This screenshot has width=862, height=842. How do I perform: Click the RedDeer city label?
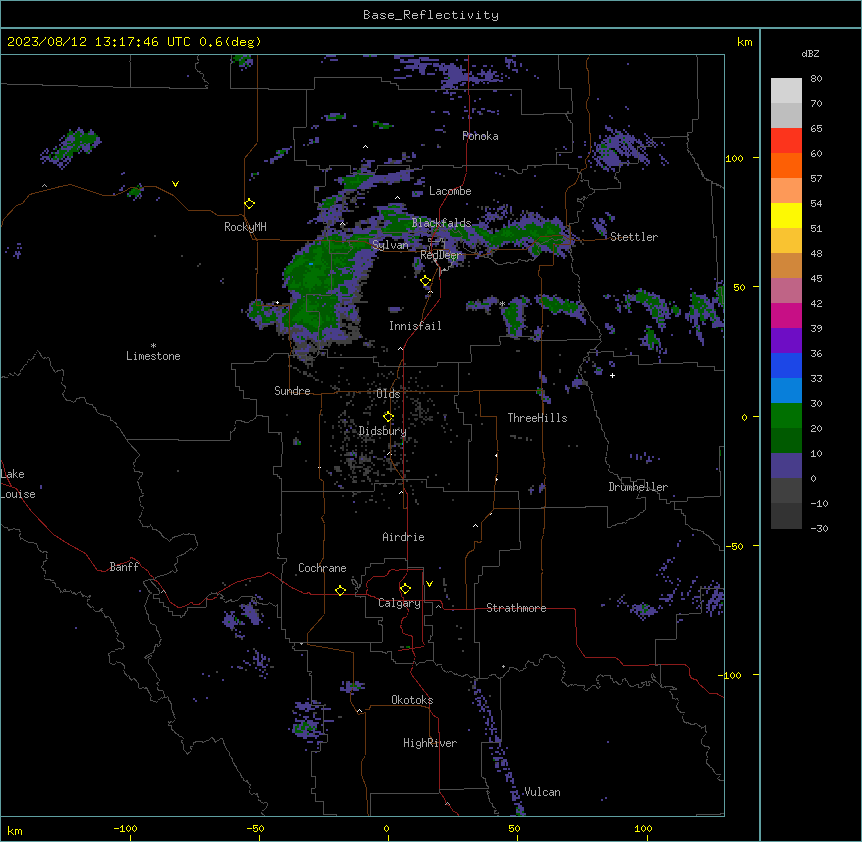(440, 255)
